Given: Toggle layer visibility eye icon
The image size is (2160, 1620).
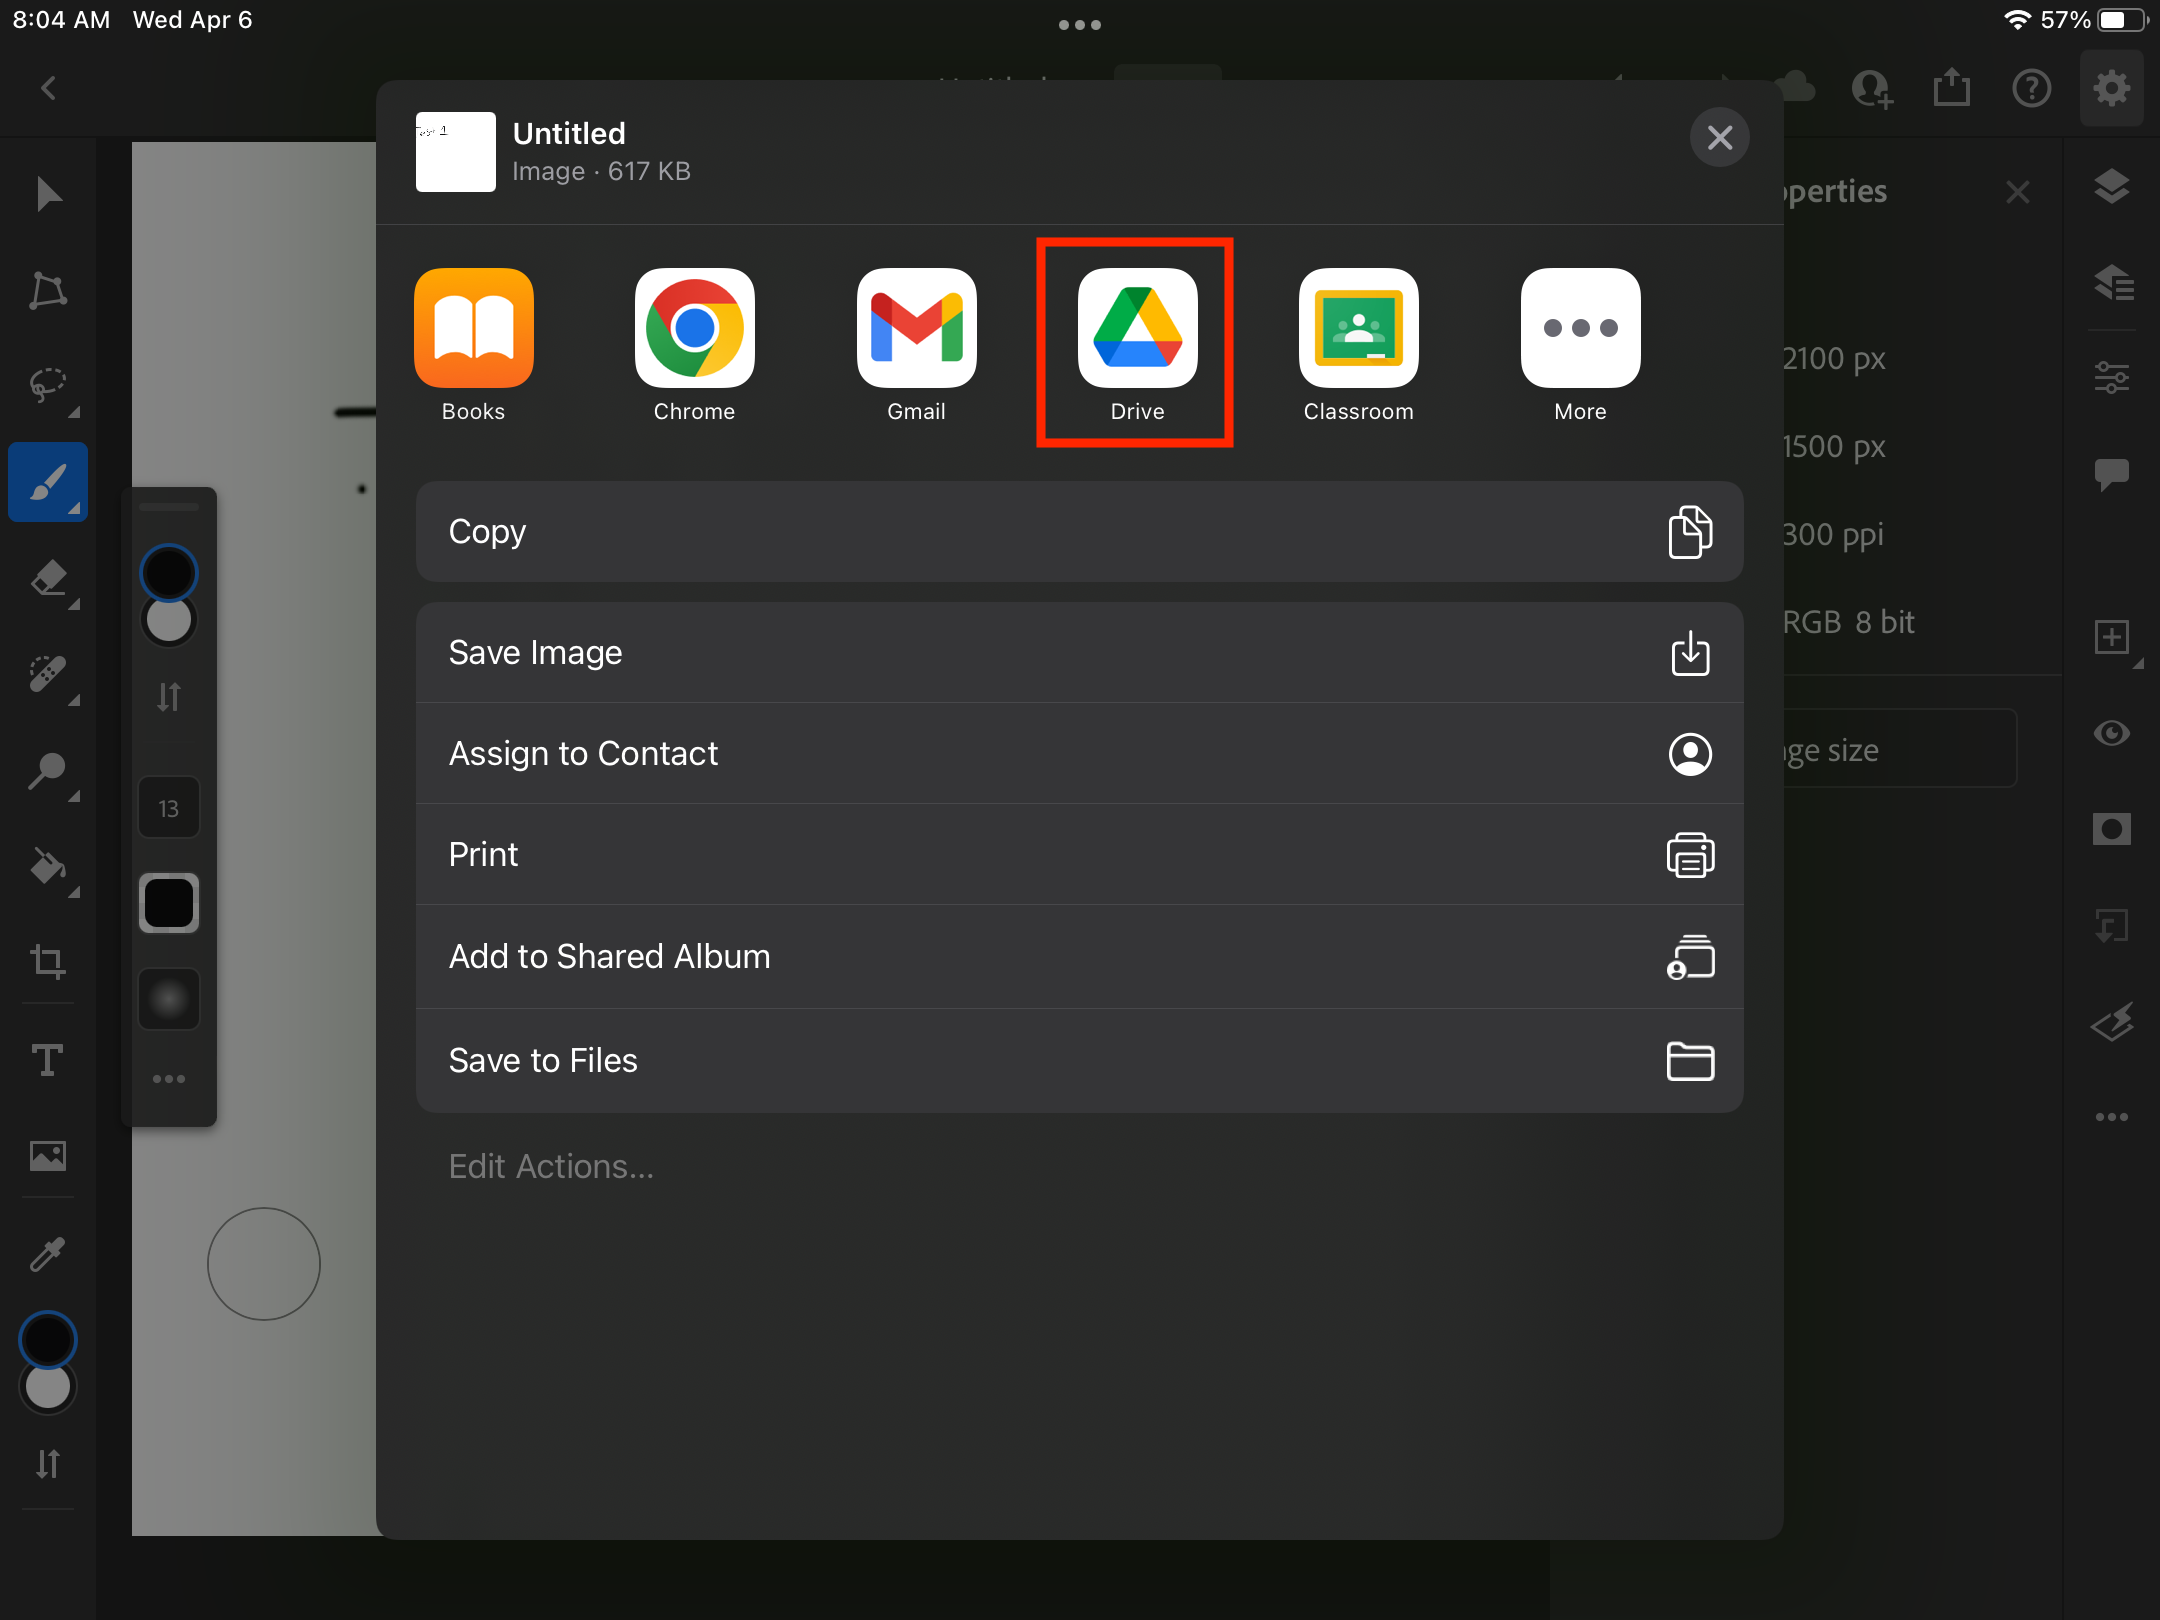Looking at the screenshot, I should (x=2111, y=733).
